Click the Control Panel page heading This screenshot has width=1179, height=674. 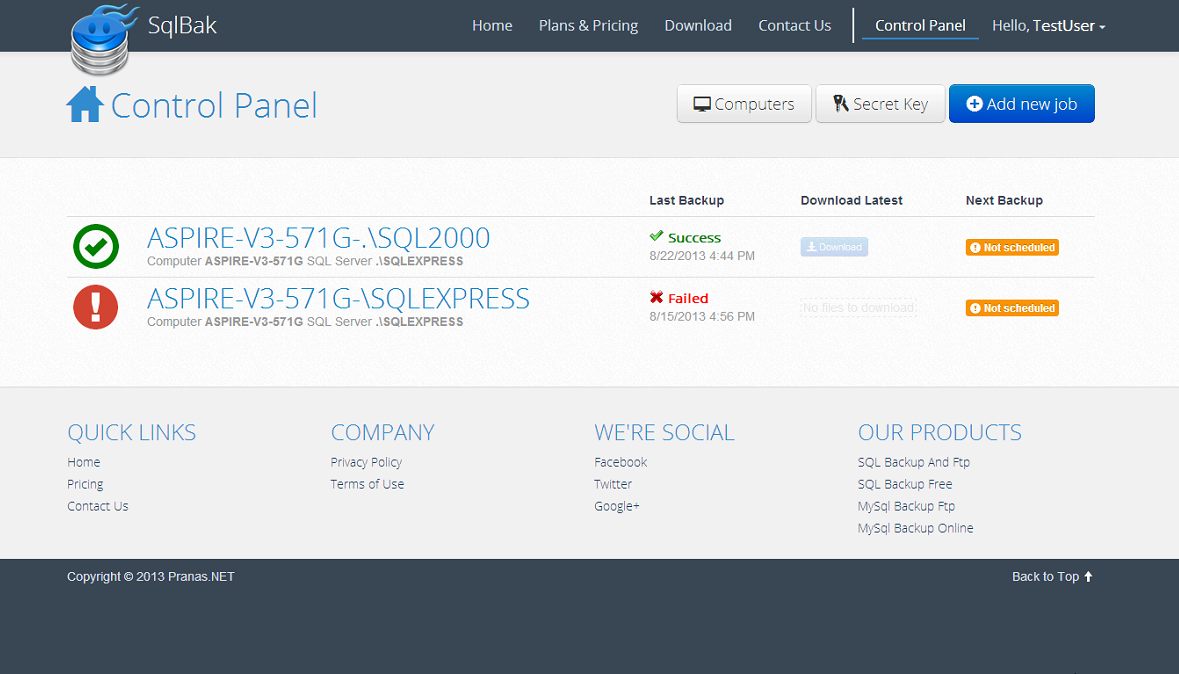tap(214, 105)
